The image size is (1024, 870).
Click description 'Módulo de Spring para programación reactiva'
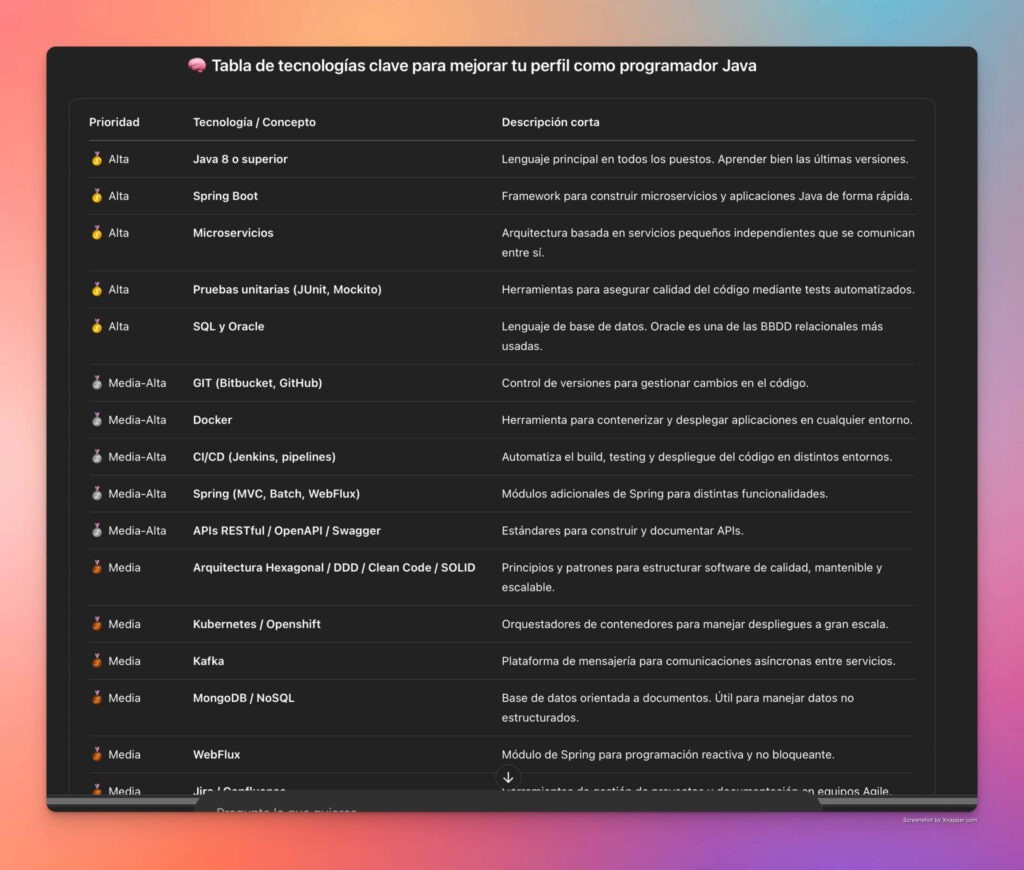tap(668, 754)
